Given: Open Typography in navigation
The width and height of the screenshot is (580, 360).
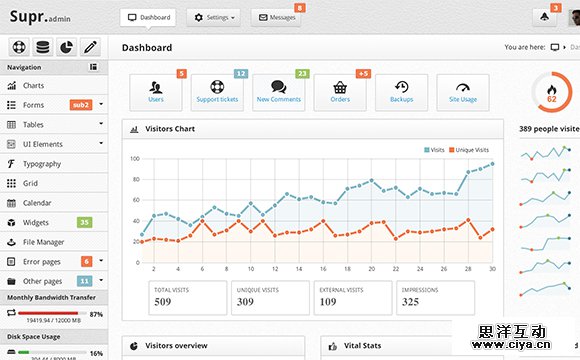Looking at the screenshot, I should tap(54, 164).
